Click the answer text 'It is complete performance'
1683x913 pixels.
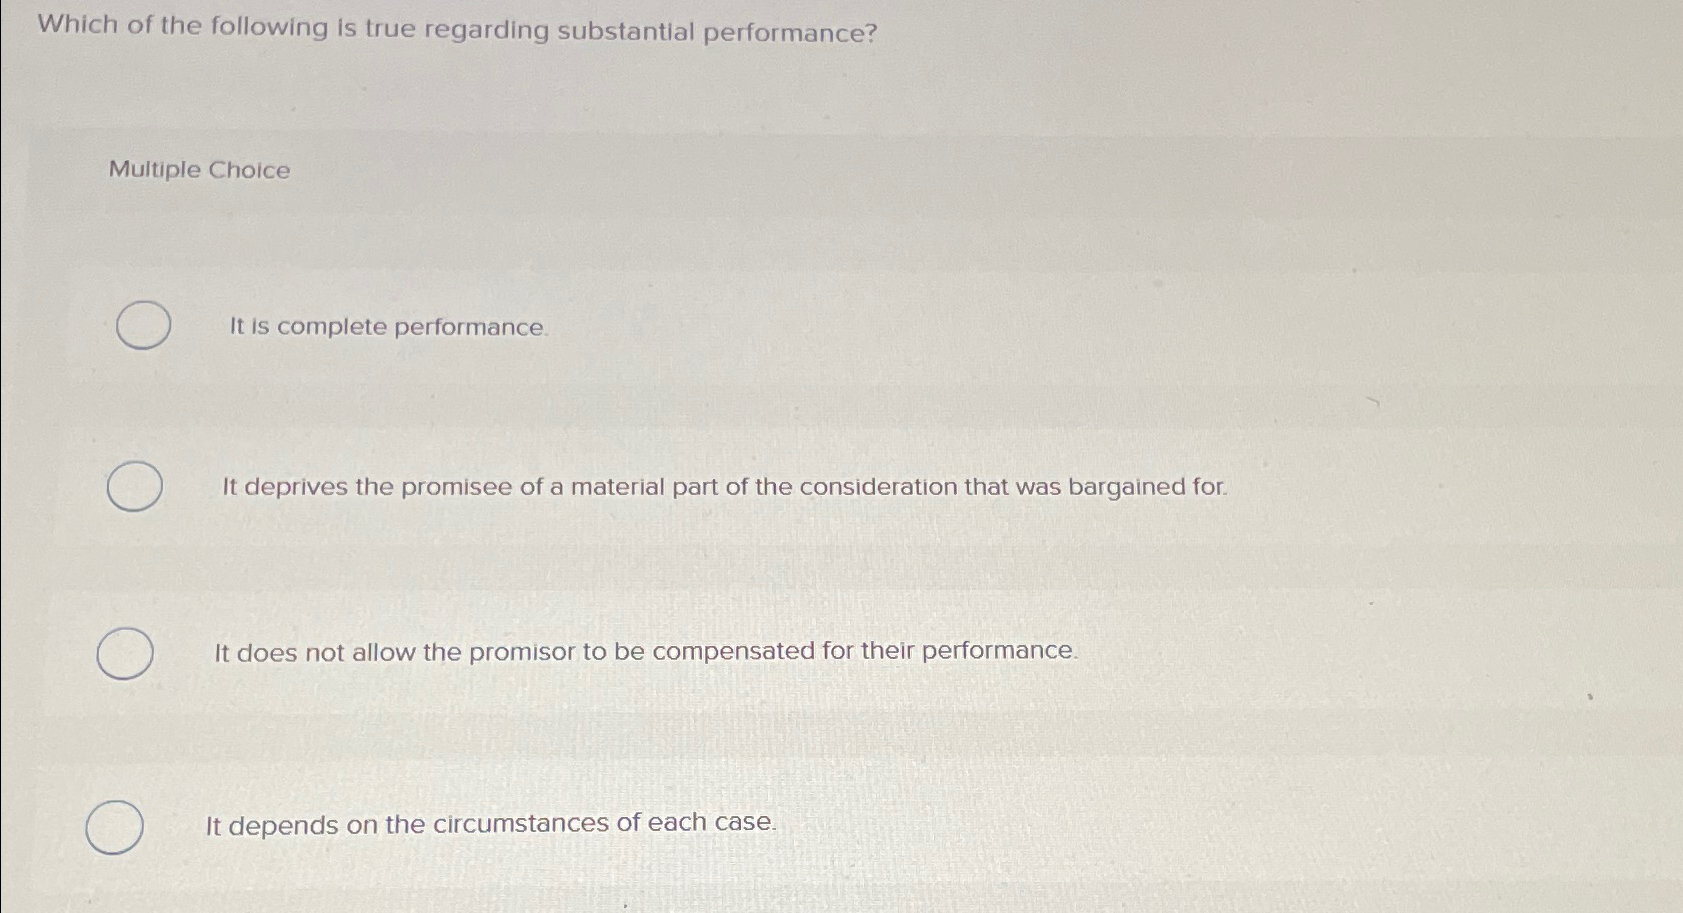point(387,326)
